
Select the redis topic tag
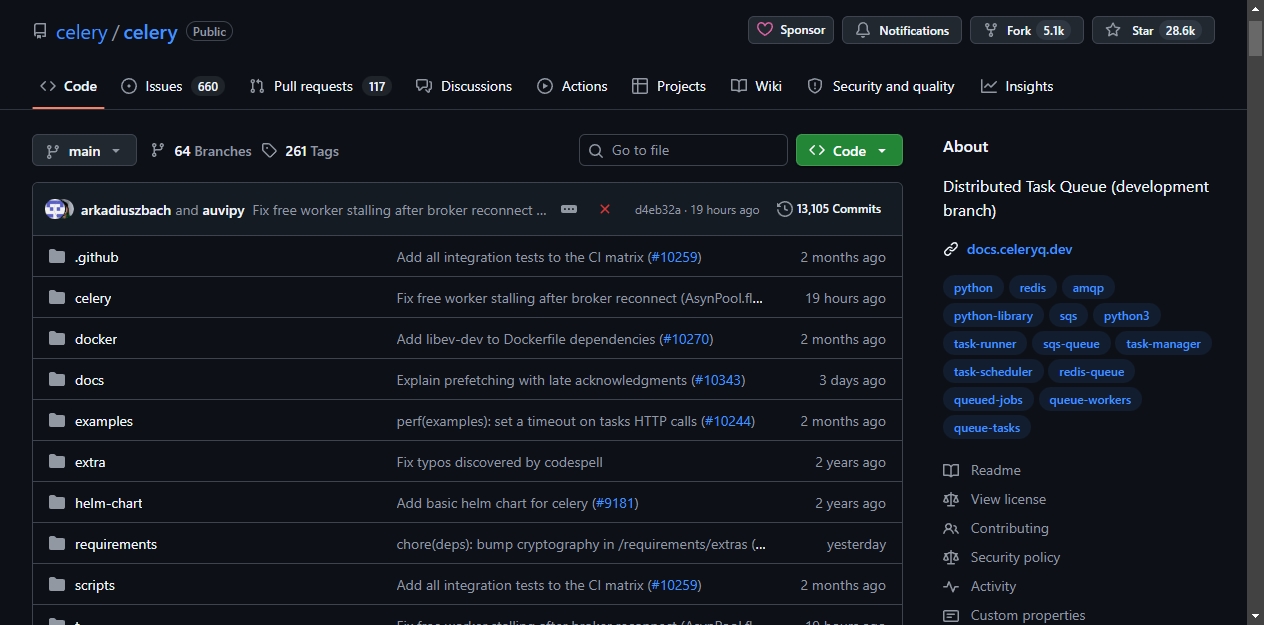point(1033,288)
